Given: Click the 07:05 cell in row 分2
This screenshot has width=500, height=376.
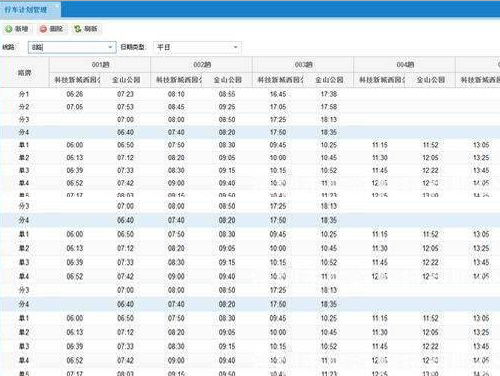Looking at the screenshot, I should click(75, 107).
